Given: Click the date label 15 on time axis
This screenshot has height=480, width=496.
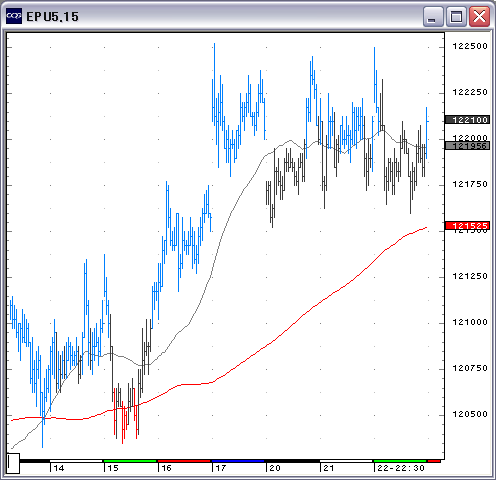Looking at the screenshot, I should tap(113, 468).
